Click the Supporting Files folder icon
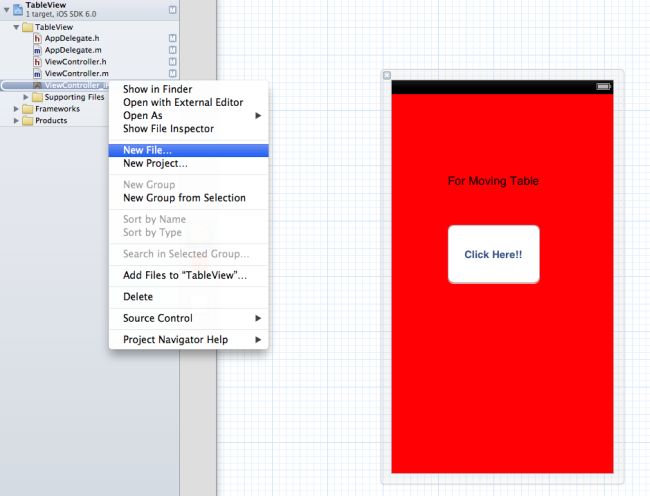The height and width of the screenshot is (496, 650). [37, 97]
